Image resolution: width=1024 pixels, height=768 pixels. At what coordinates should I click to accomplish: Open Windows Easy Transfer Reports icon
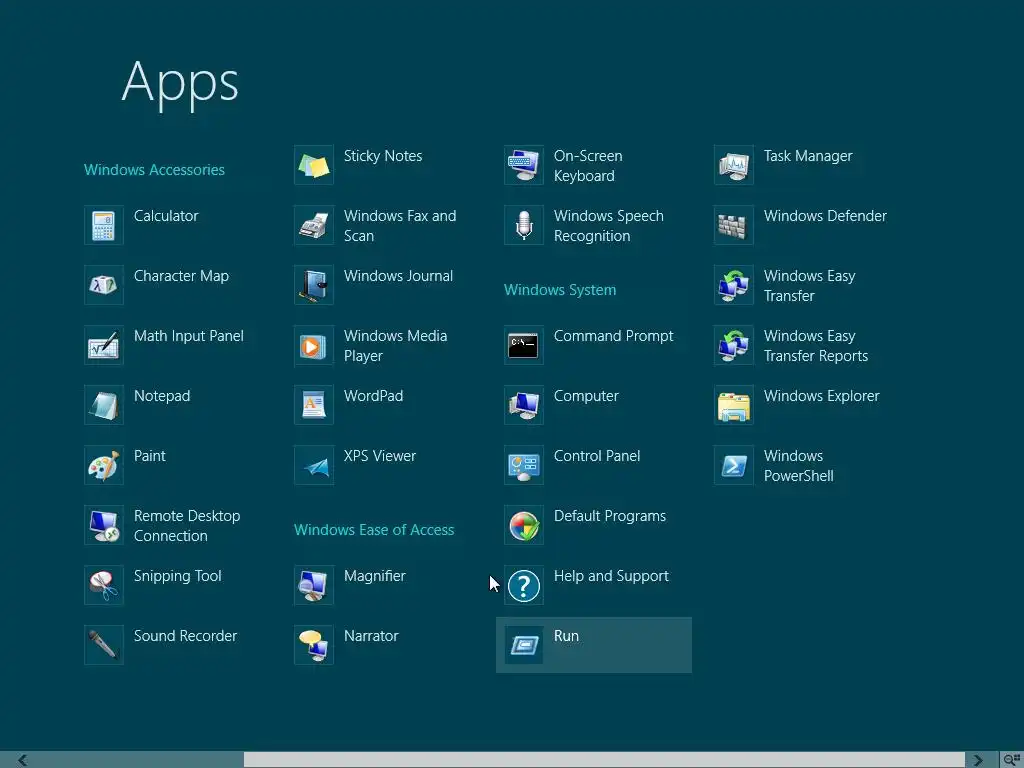pyautogui.click(x=734, y=345)
